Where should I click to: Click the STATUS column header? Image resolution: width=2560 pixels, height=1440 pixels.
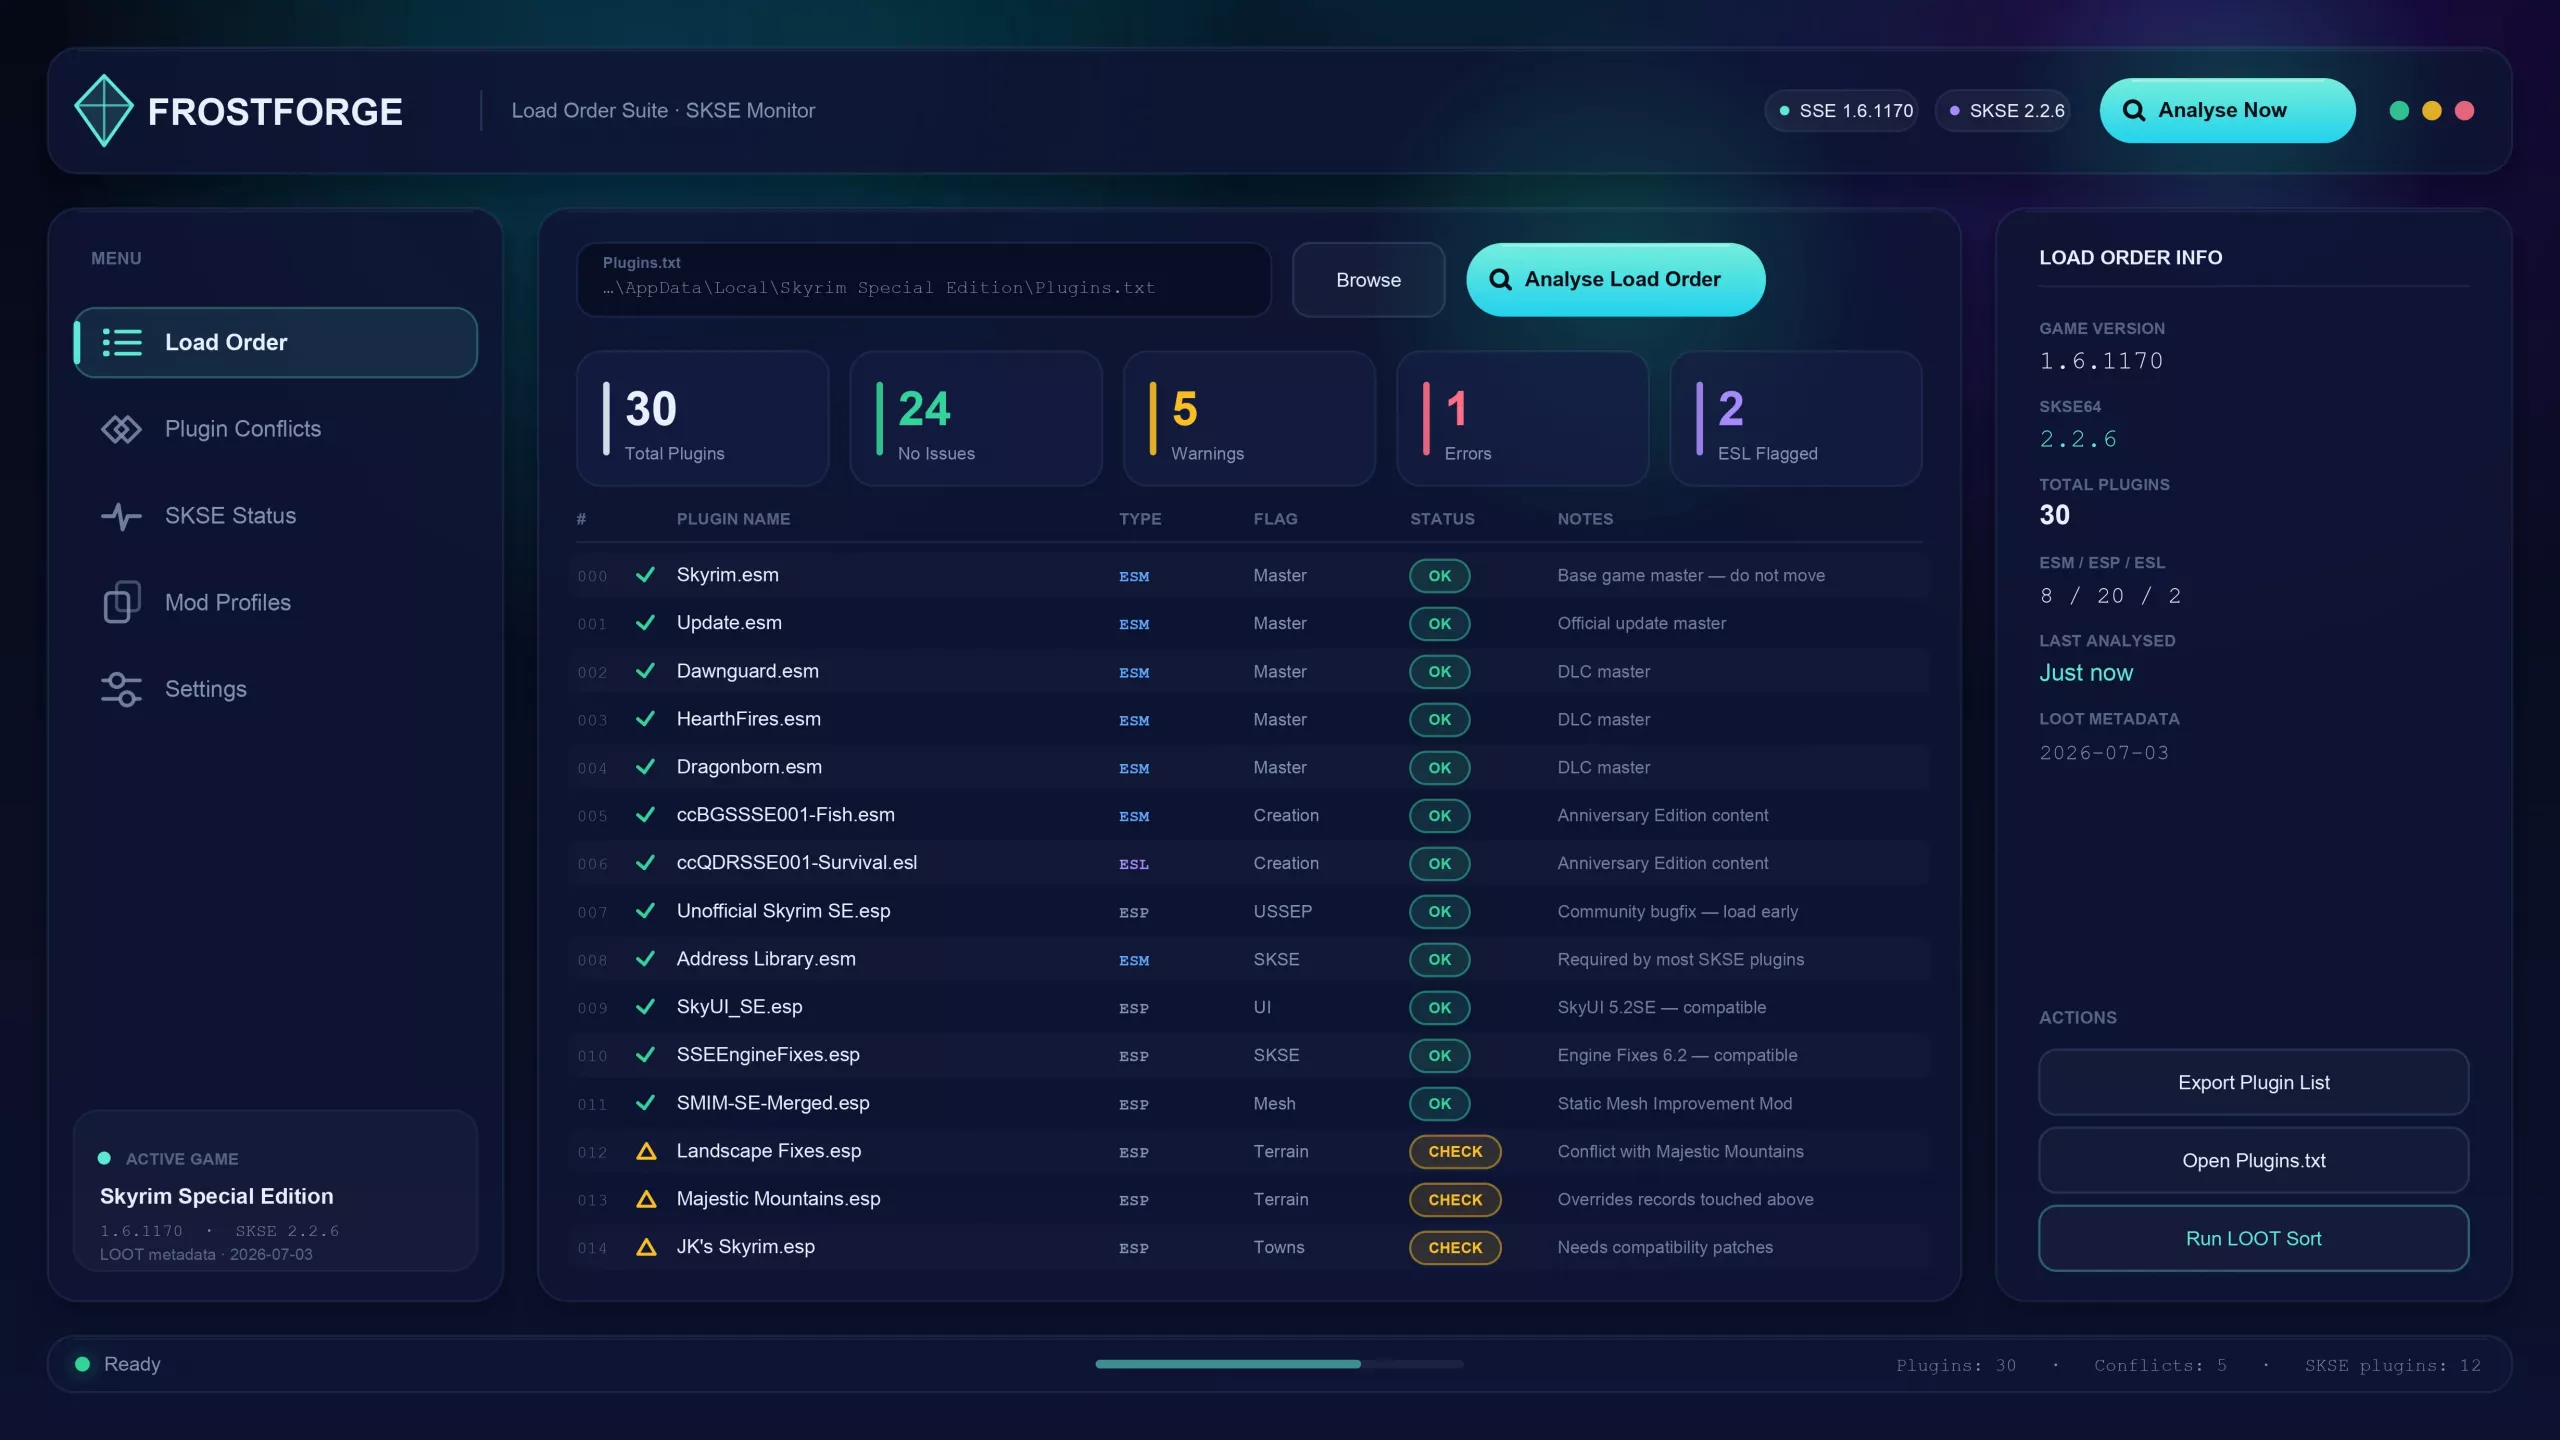(x=1442, y=519)
